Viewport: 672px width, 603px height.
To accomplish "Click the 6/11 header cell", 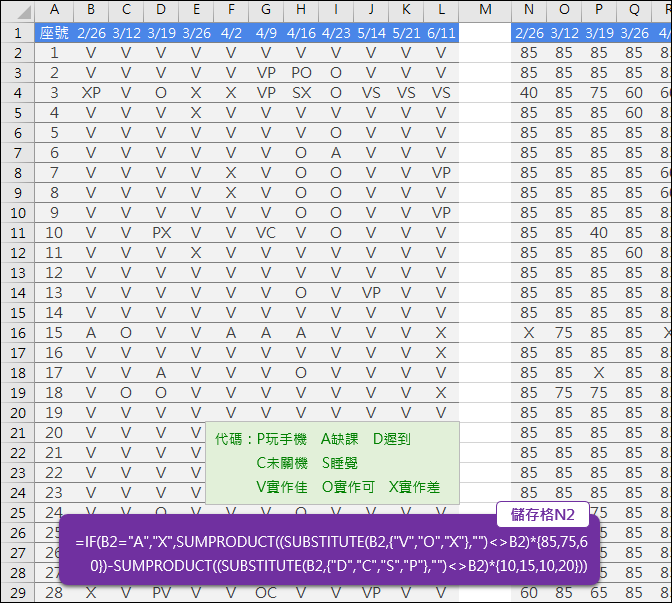I will coord(441,33).
